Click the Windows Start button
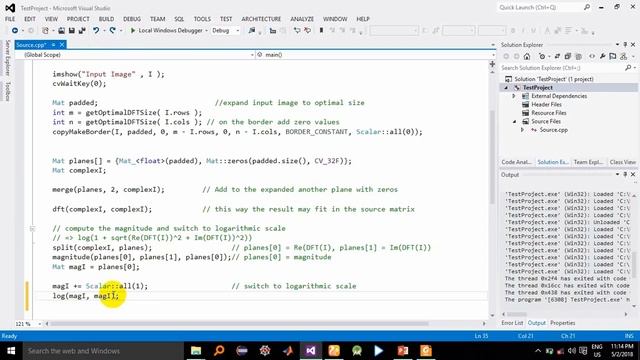This screenshot has width=640, height=360. tap(11, 351)
